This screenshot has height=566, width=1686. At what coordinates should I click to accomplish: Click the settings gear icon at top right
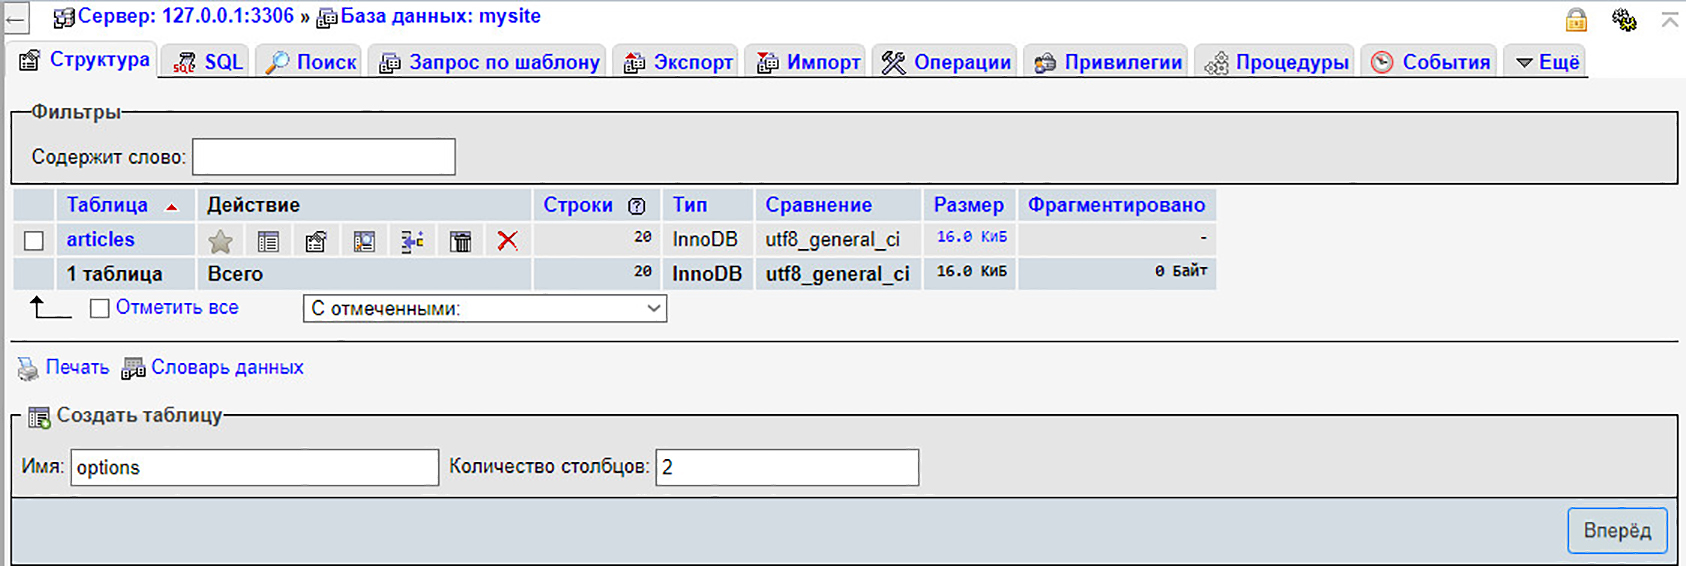[1625, 19]
